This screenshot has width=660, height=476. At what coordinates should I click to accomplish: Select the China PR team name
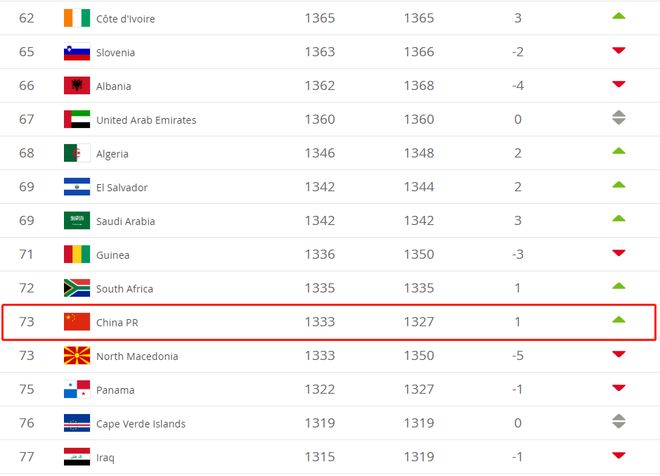point(117,323)
